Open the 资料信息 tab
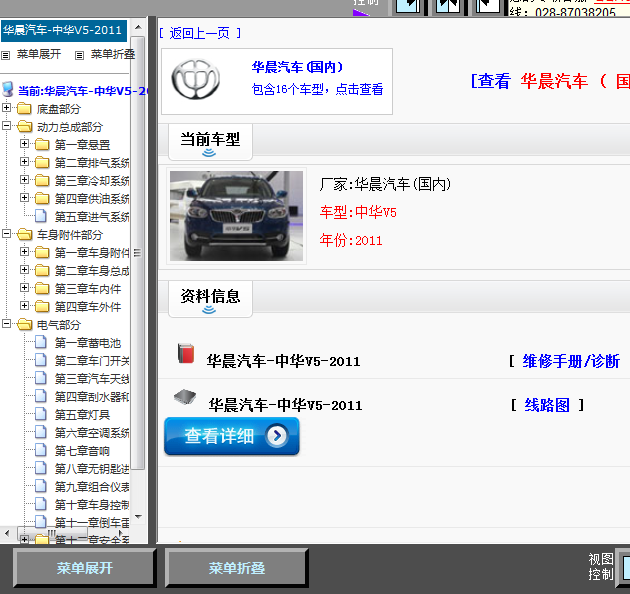Screen dimensions: 630x594 pos(210,299)
